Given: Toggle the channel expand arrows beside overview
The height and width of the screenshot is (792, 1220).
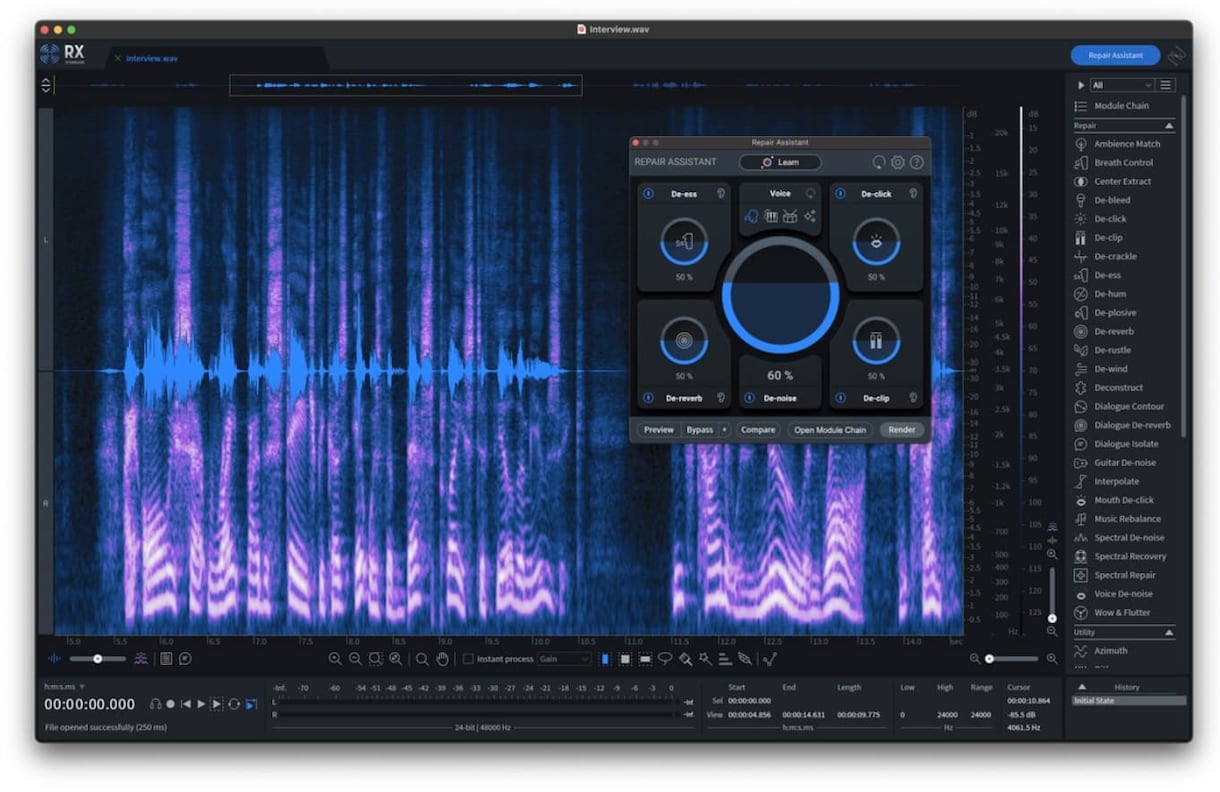Looking at the screenshot, I should (x=46, y=86).
